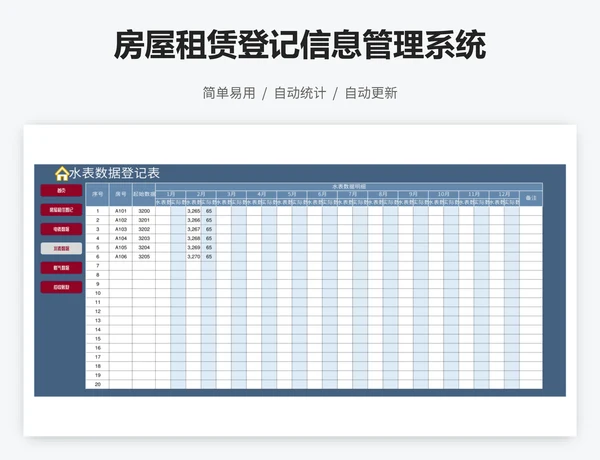This screenshot has height=460, width=600.
Task: Select room cell A101
Action: click(x=121, y=211)
